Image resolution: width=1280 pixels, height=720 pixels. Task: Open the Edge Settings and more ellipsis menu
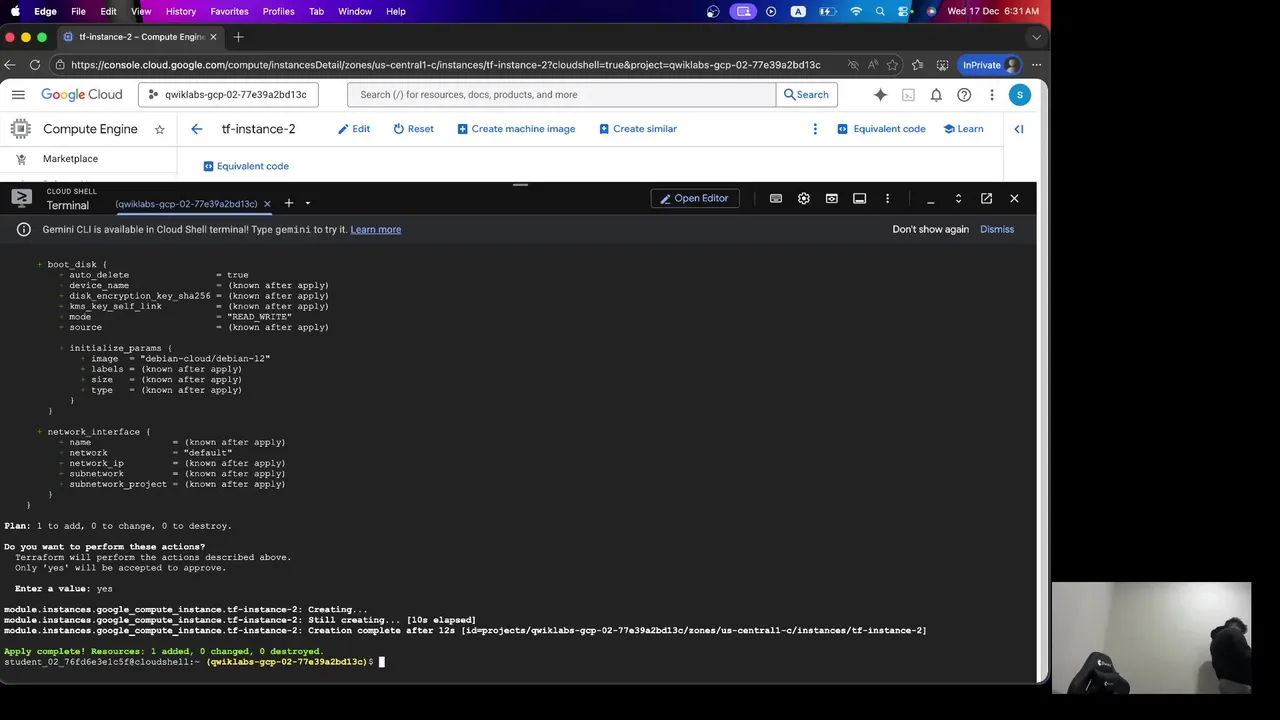tap(1036, 65)
